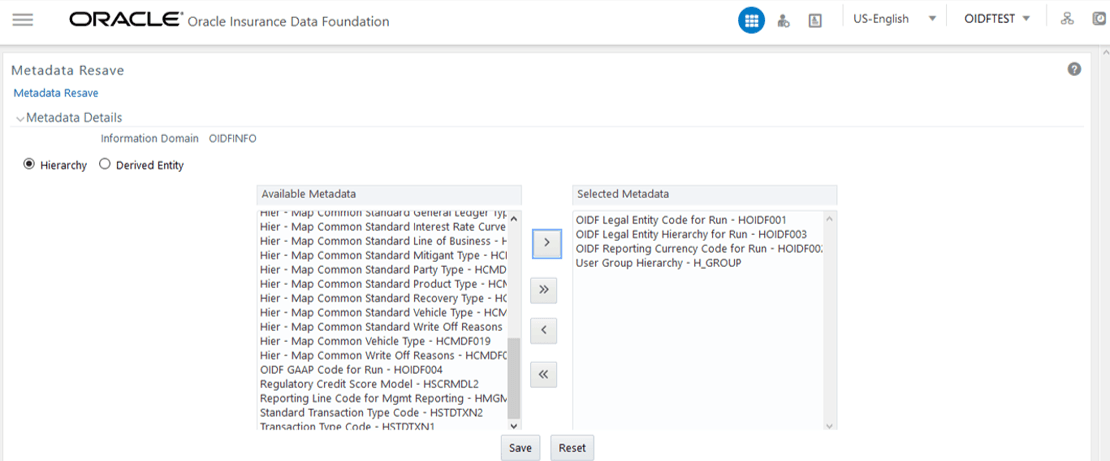Viewport: 1110px width, 461px height.
Task: Open the help question mark icon
Action: coord(1074,69)
